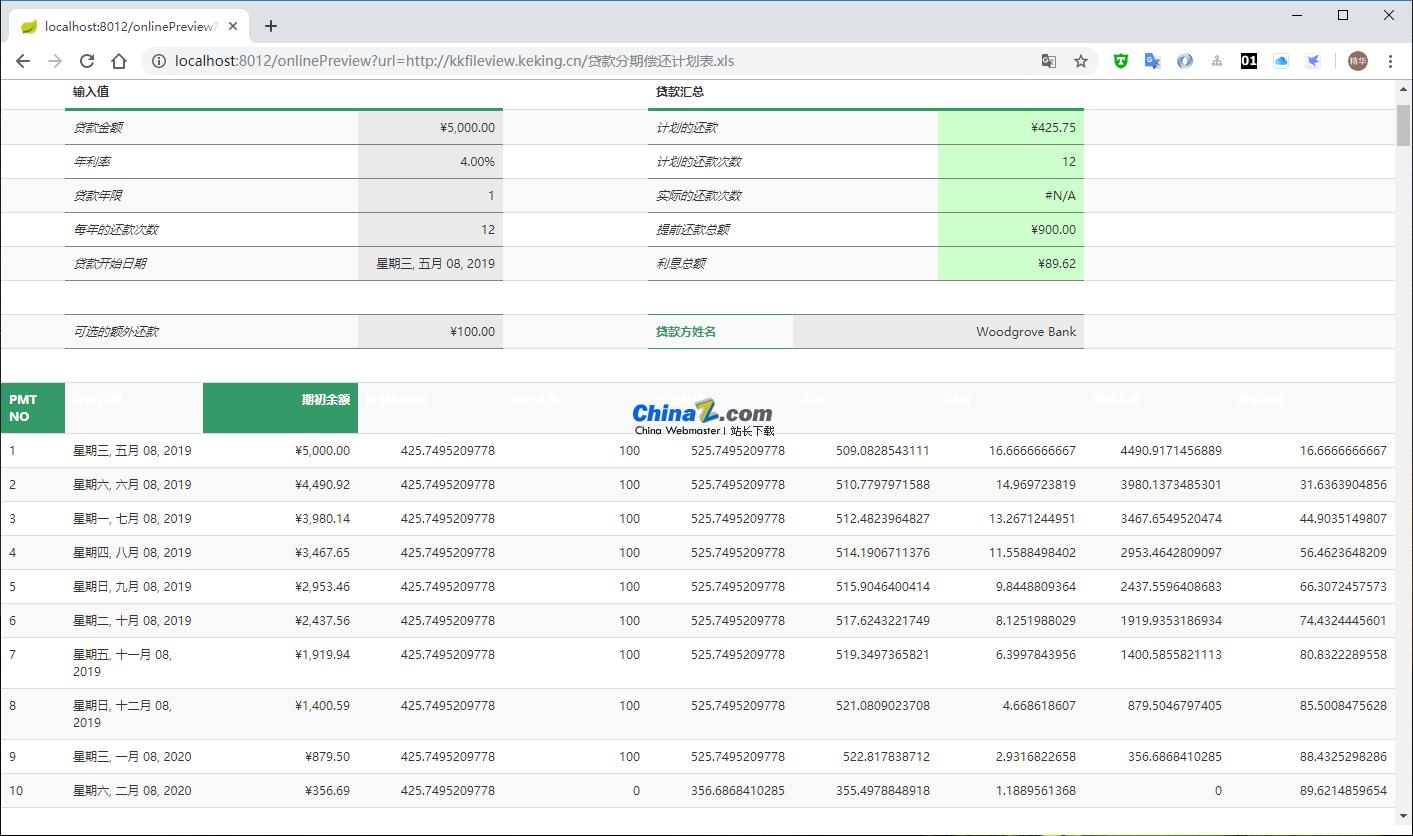View site information icon in address bar
Screen dimensions: 1413x836
pos(158,61)
